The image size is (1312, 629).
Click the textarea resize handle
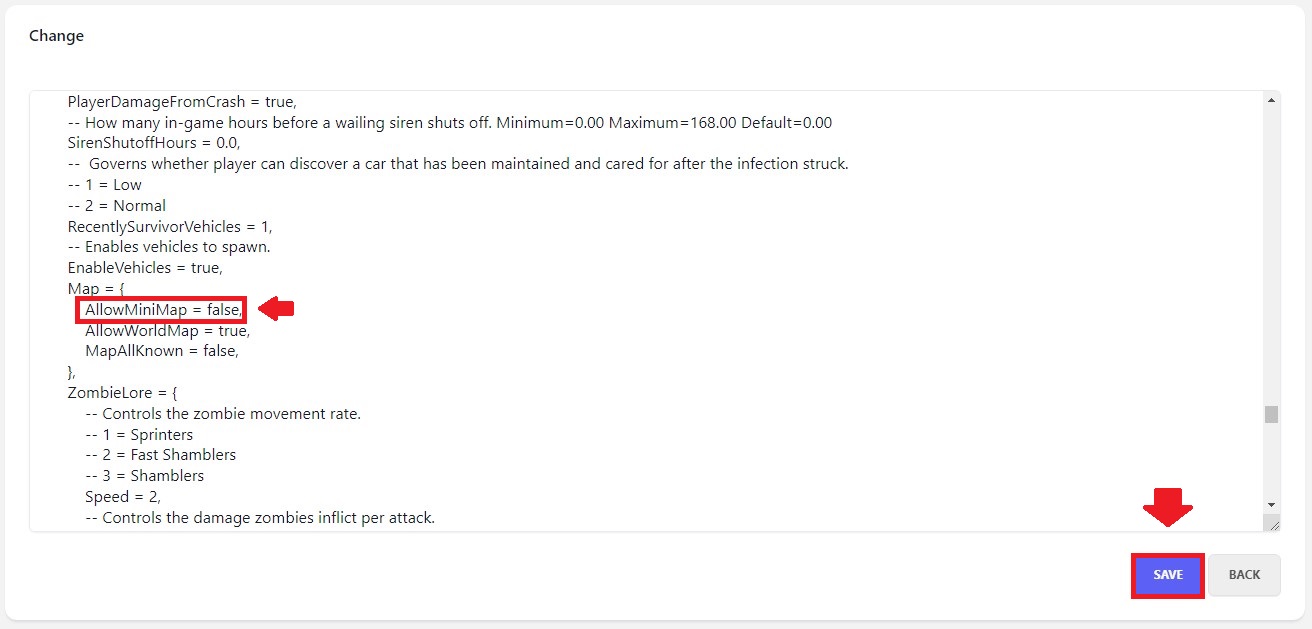coord(1272,523)
